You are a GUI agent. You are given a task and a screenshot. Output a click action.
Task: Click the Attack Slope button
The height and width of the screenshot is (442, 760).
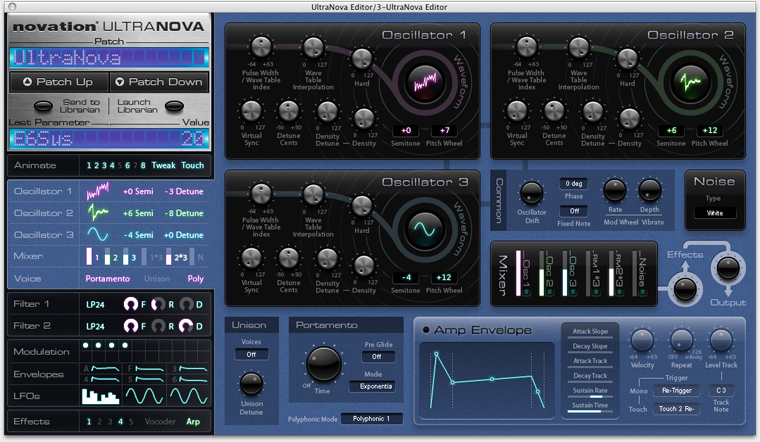[x=590, y=332]
